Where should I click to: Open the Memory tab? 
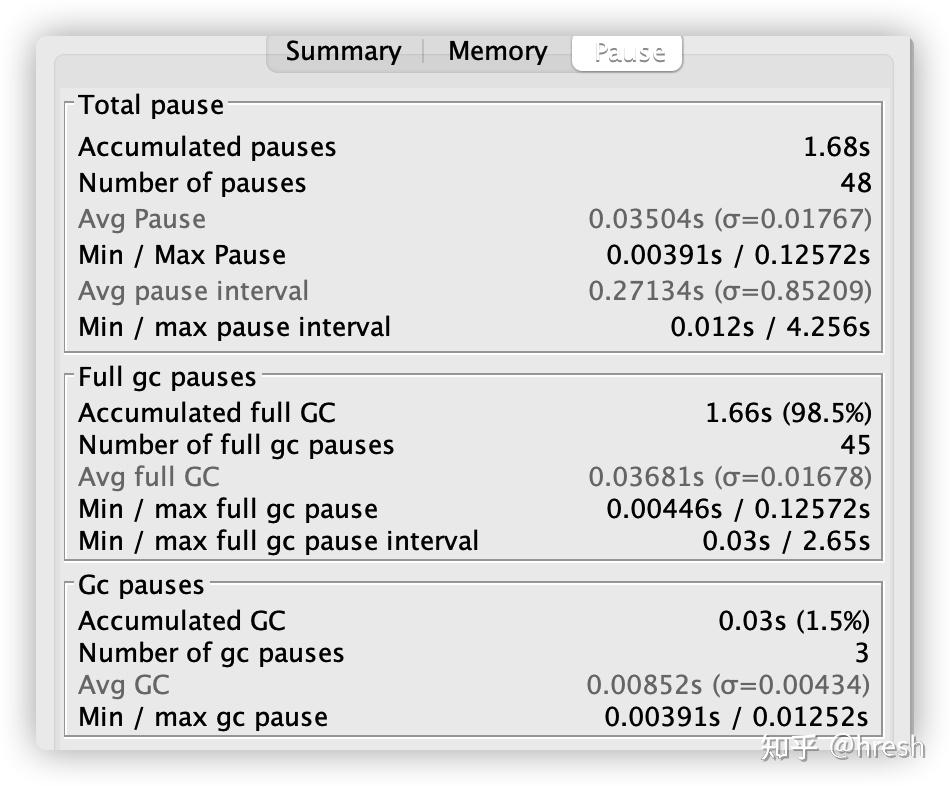(497, 52)
